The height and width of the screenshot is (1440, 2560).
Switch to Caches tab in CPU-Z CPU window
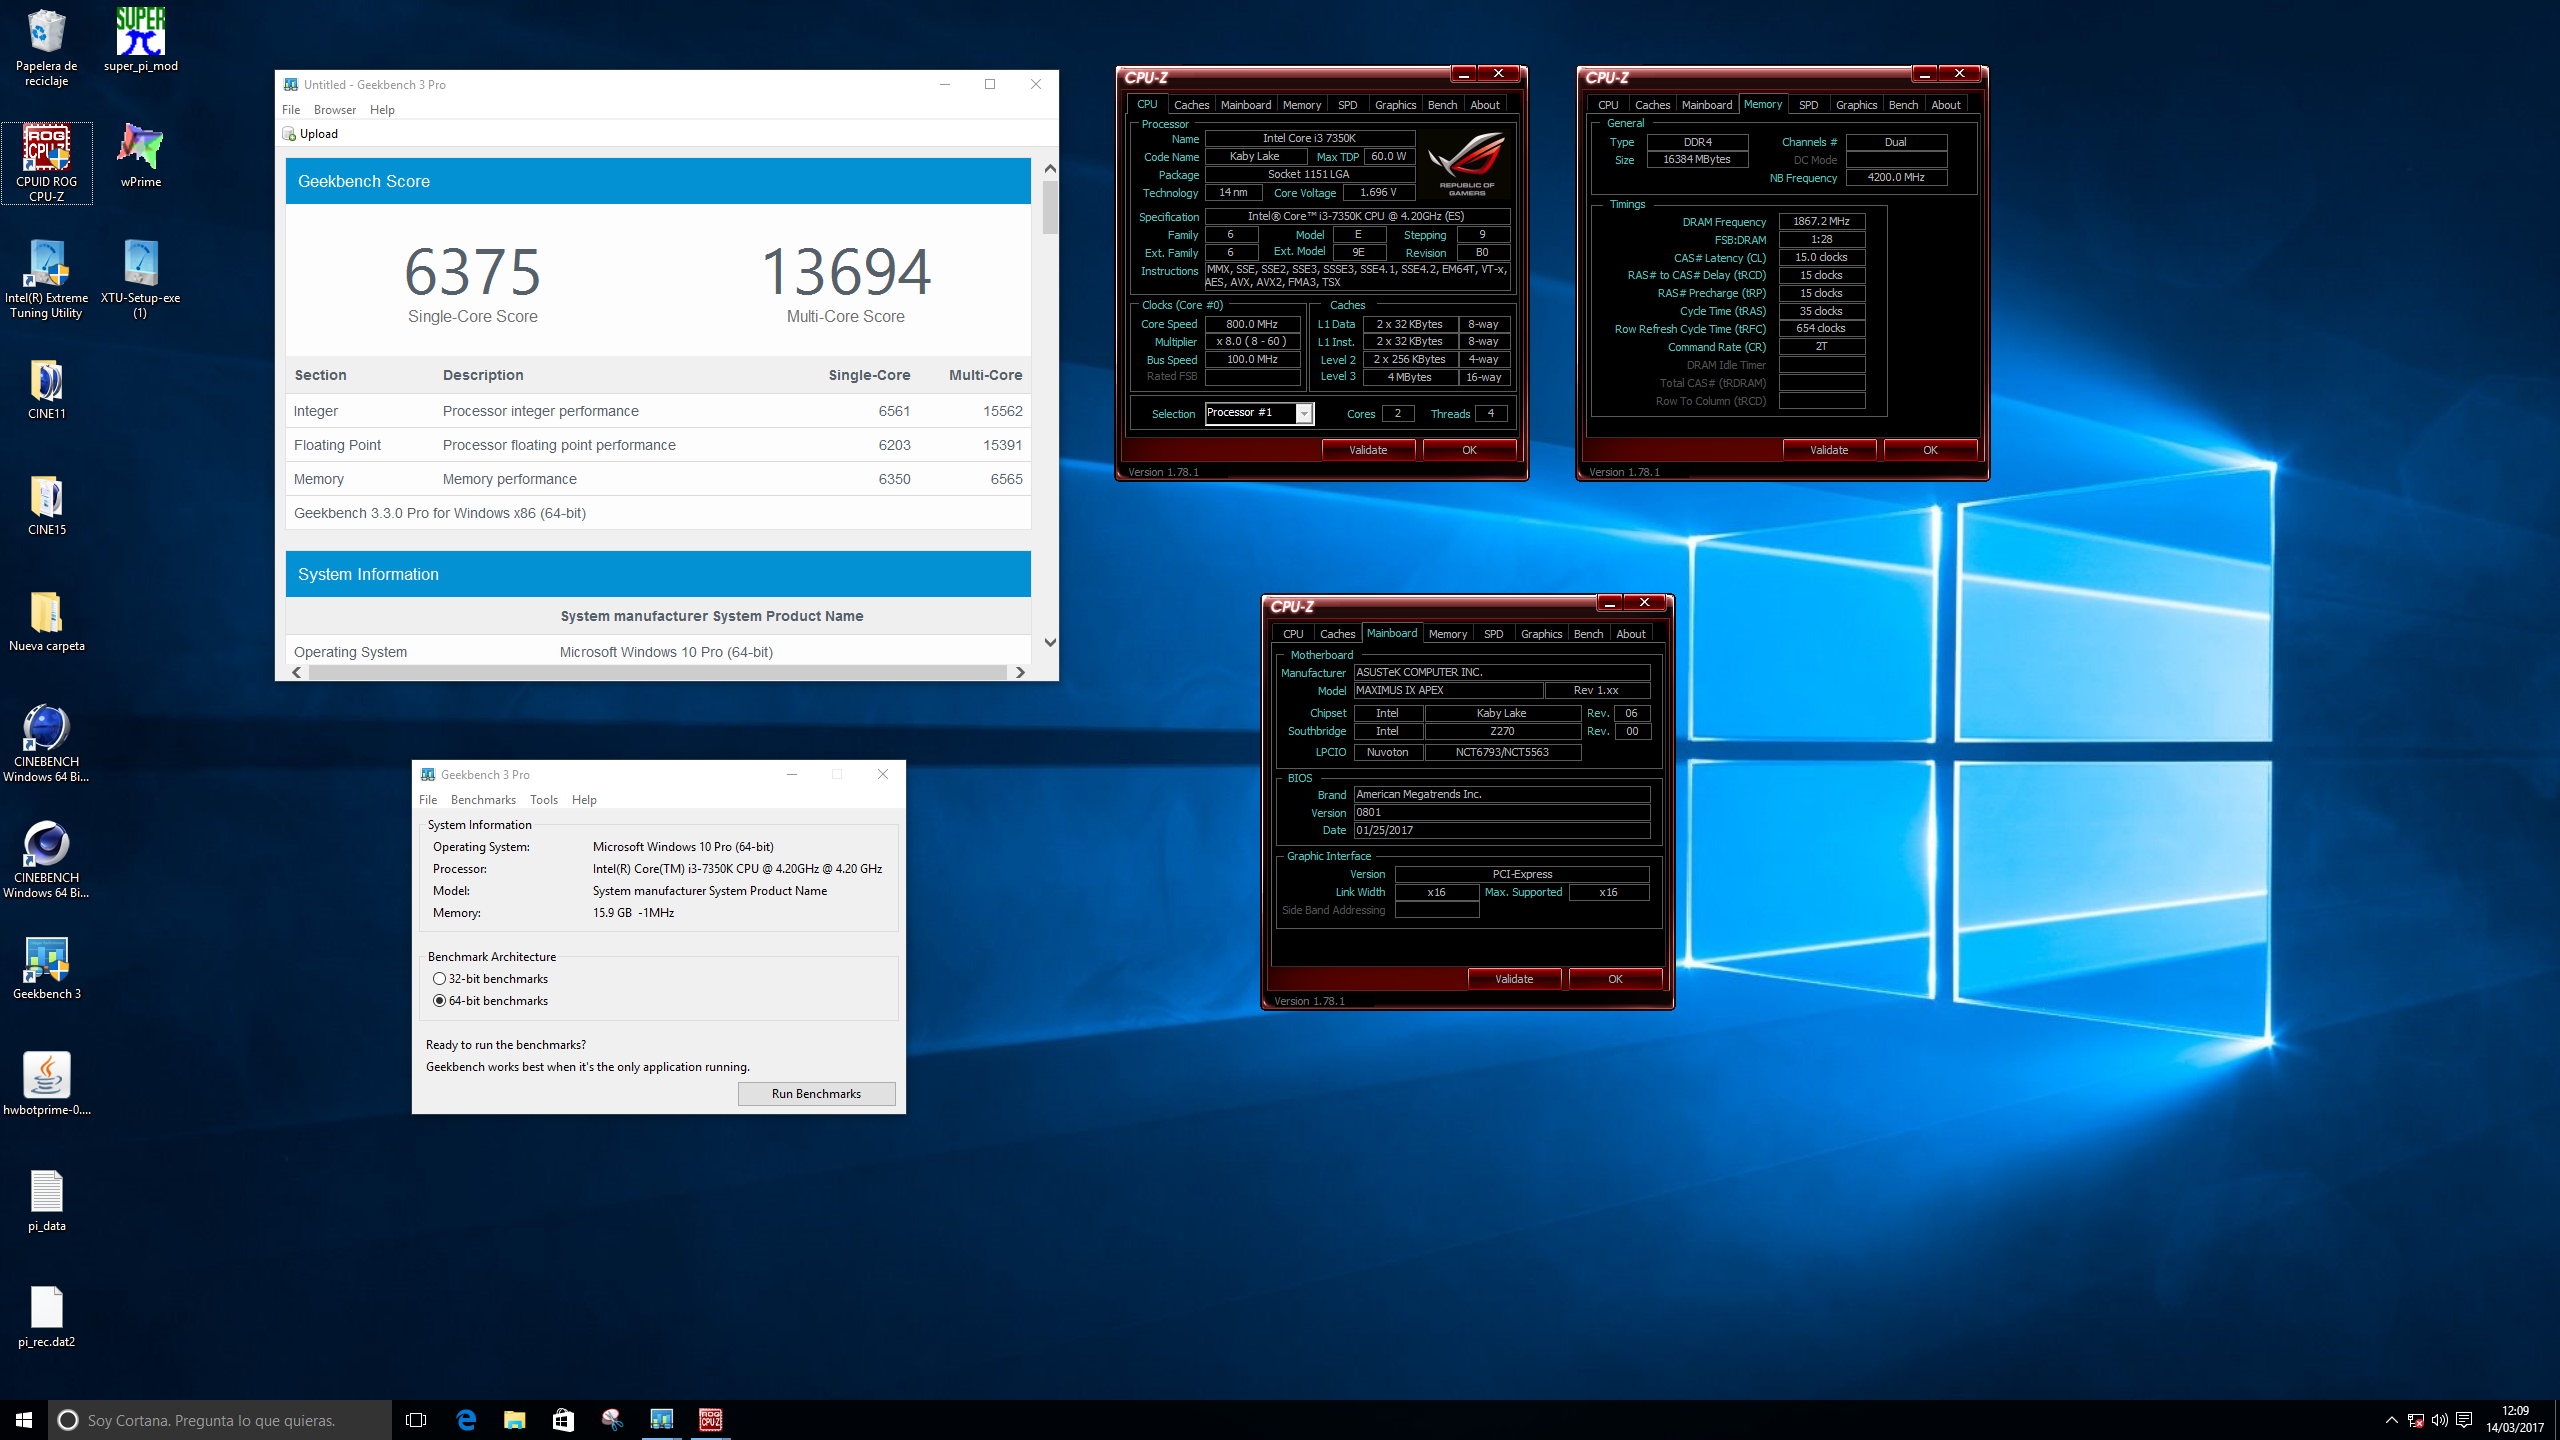1191,105
